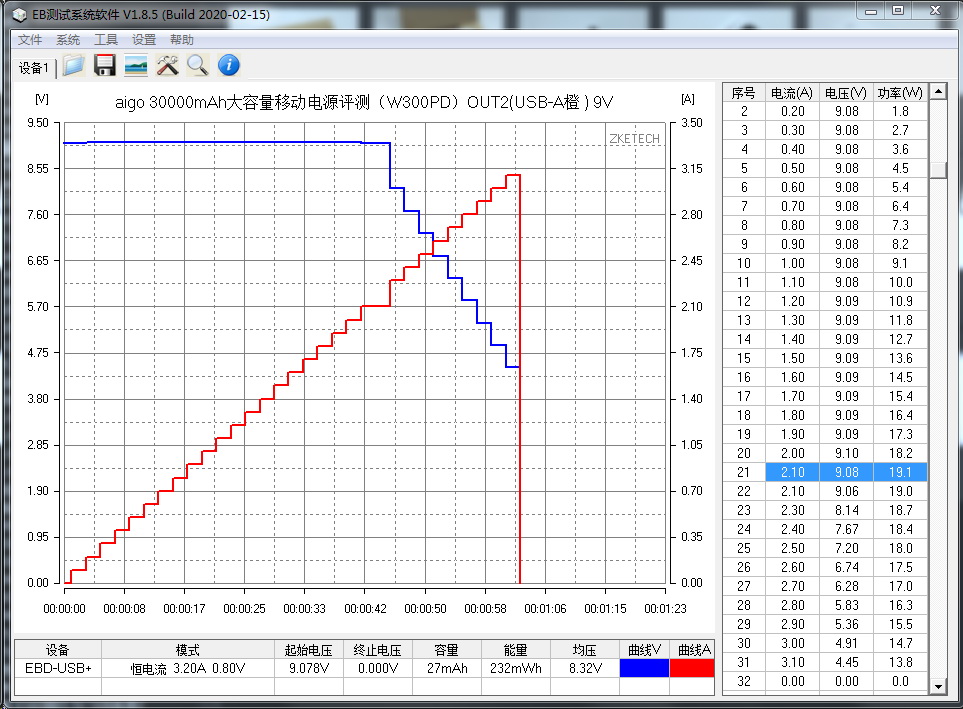Click the open folder toolbar icon

coord(72,66)
